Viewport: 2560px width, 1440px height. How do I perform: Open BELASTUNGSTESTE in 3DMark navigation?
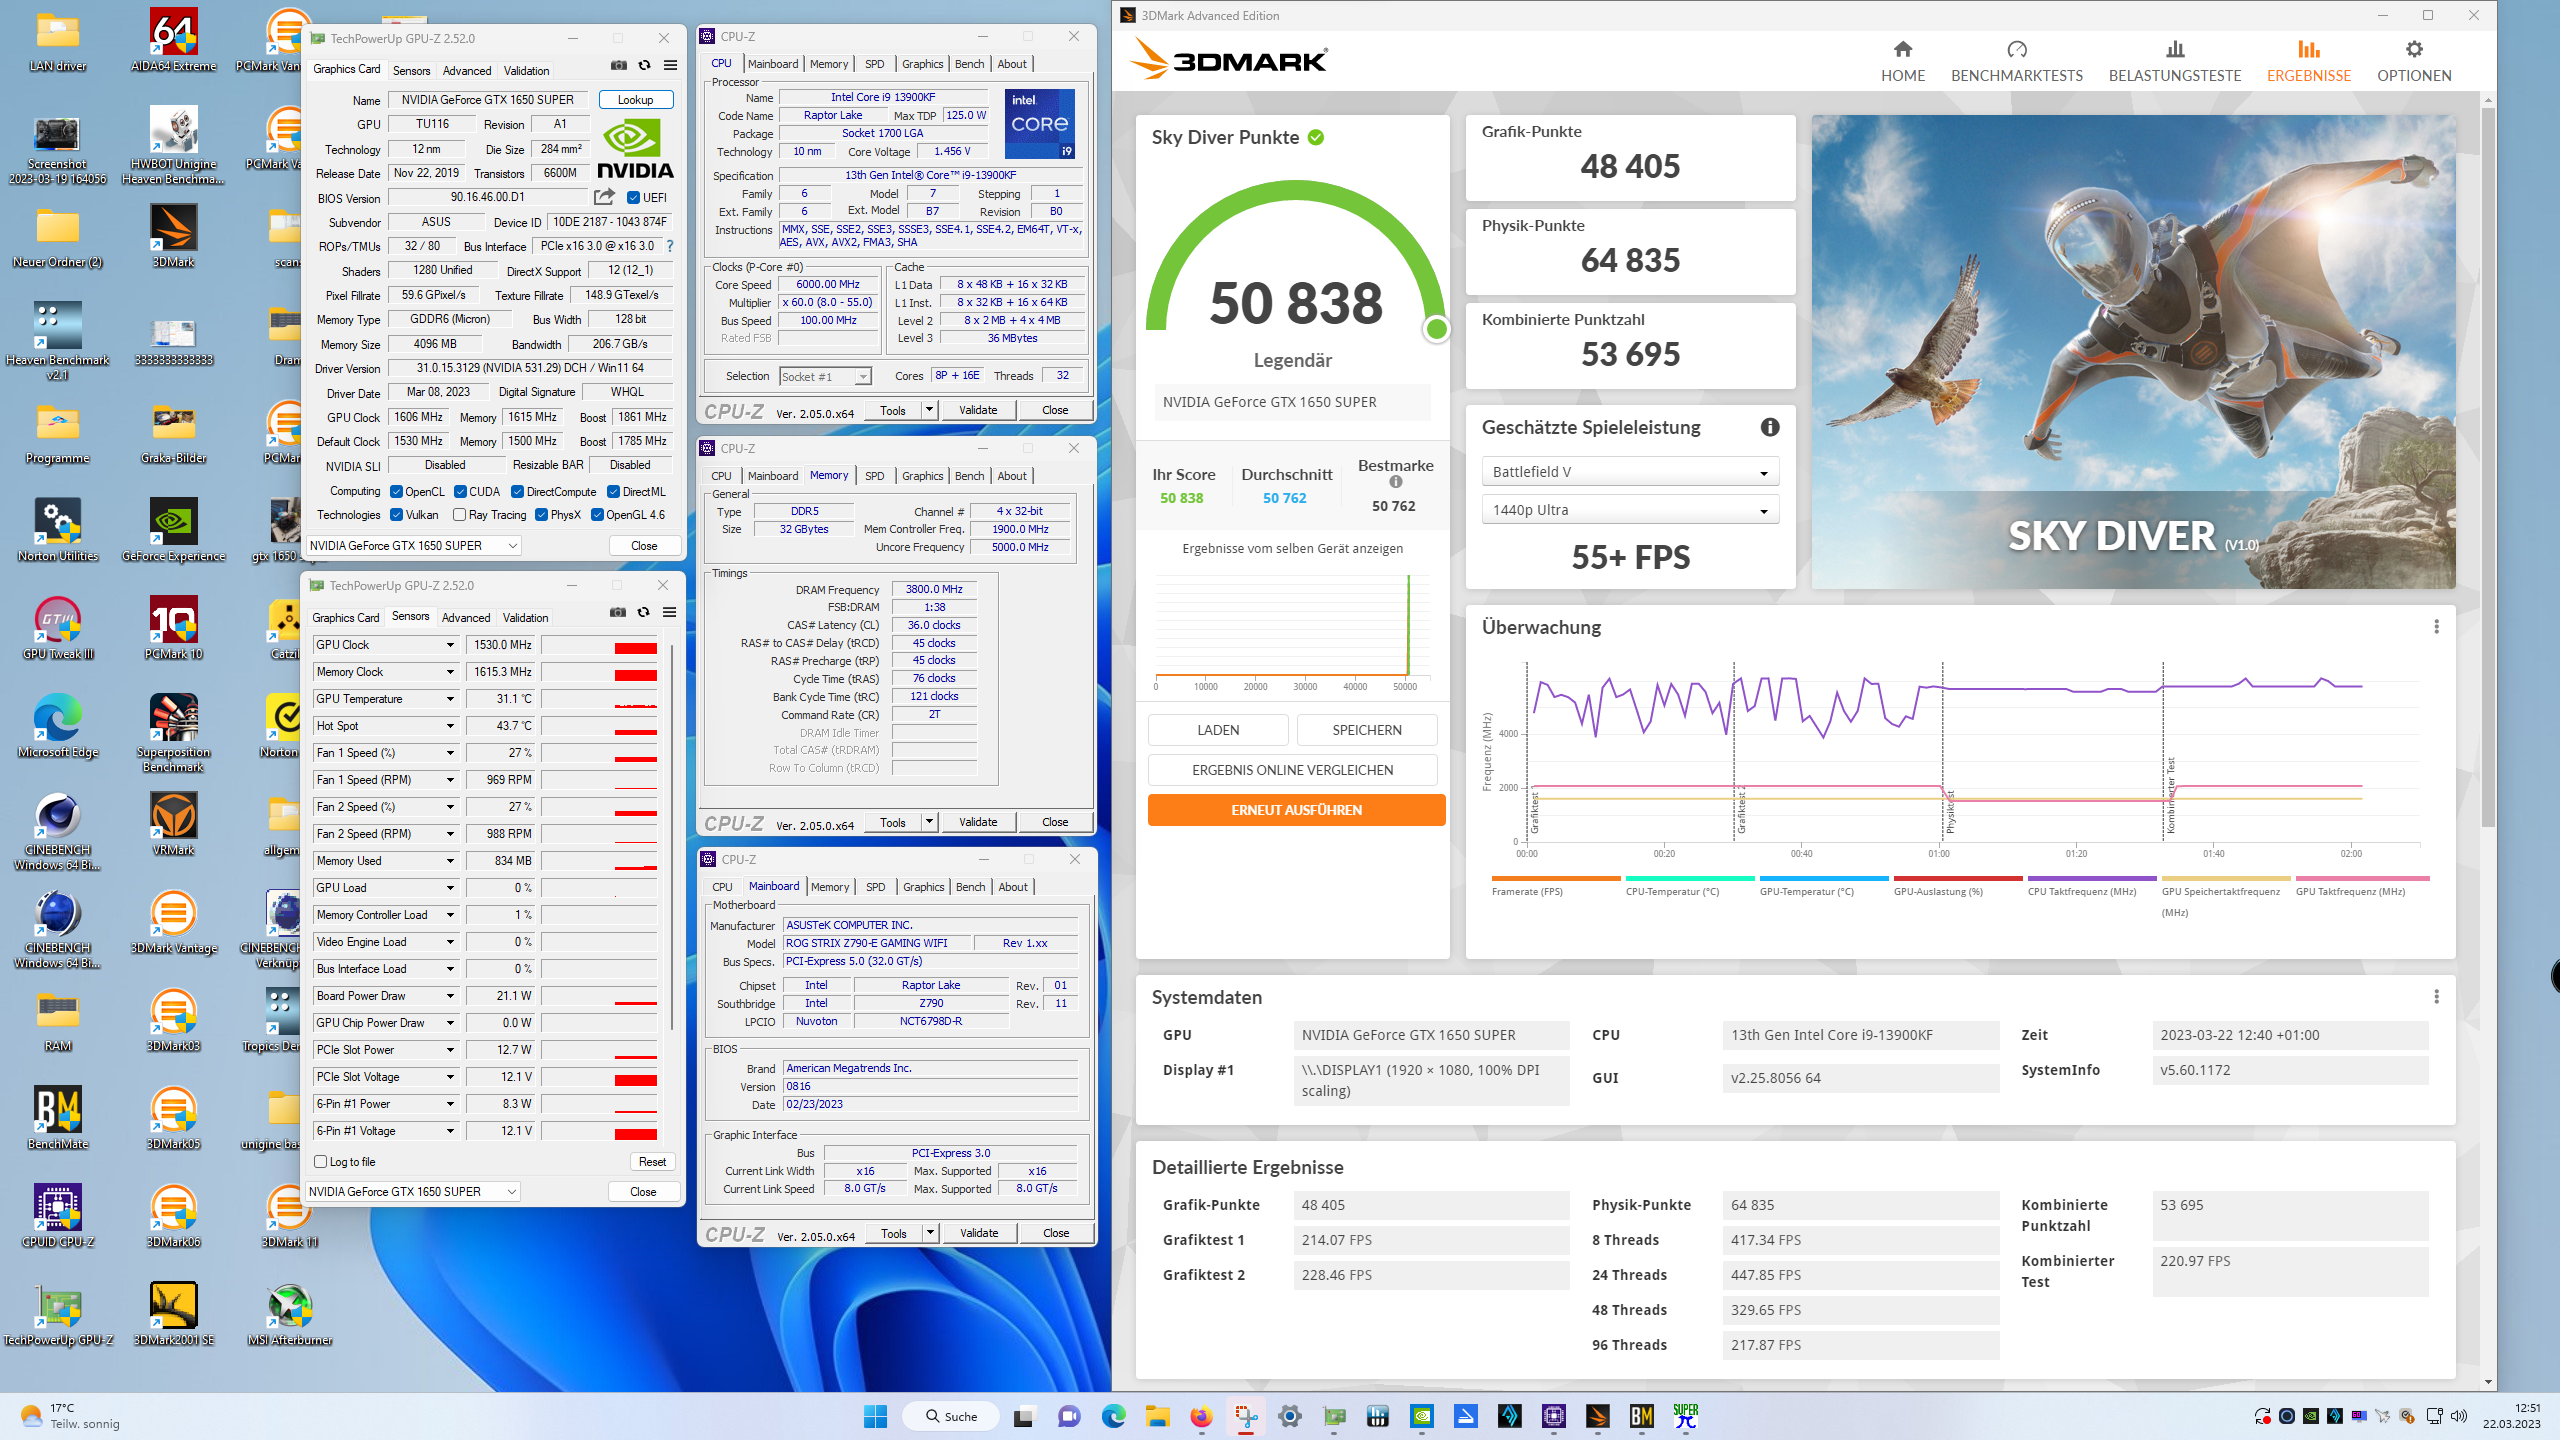pyautogui.click(x=2174, y=61)
